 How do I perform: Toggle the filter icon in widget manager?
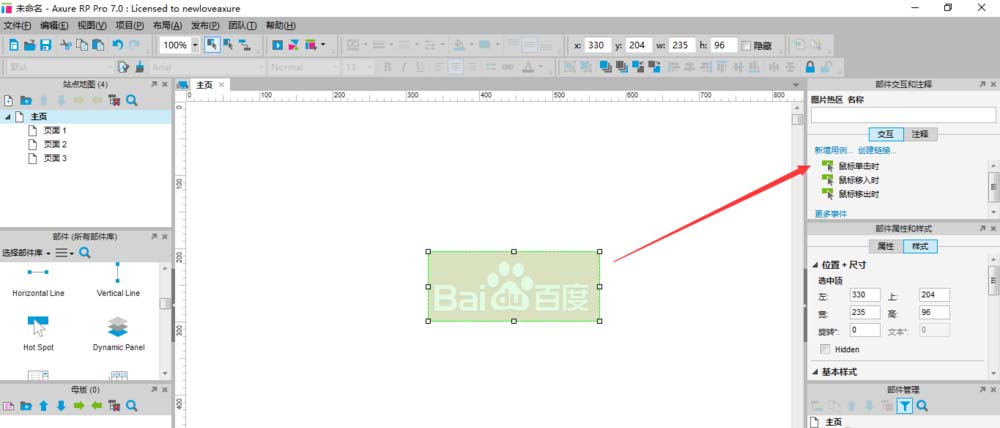904,405
